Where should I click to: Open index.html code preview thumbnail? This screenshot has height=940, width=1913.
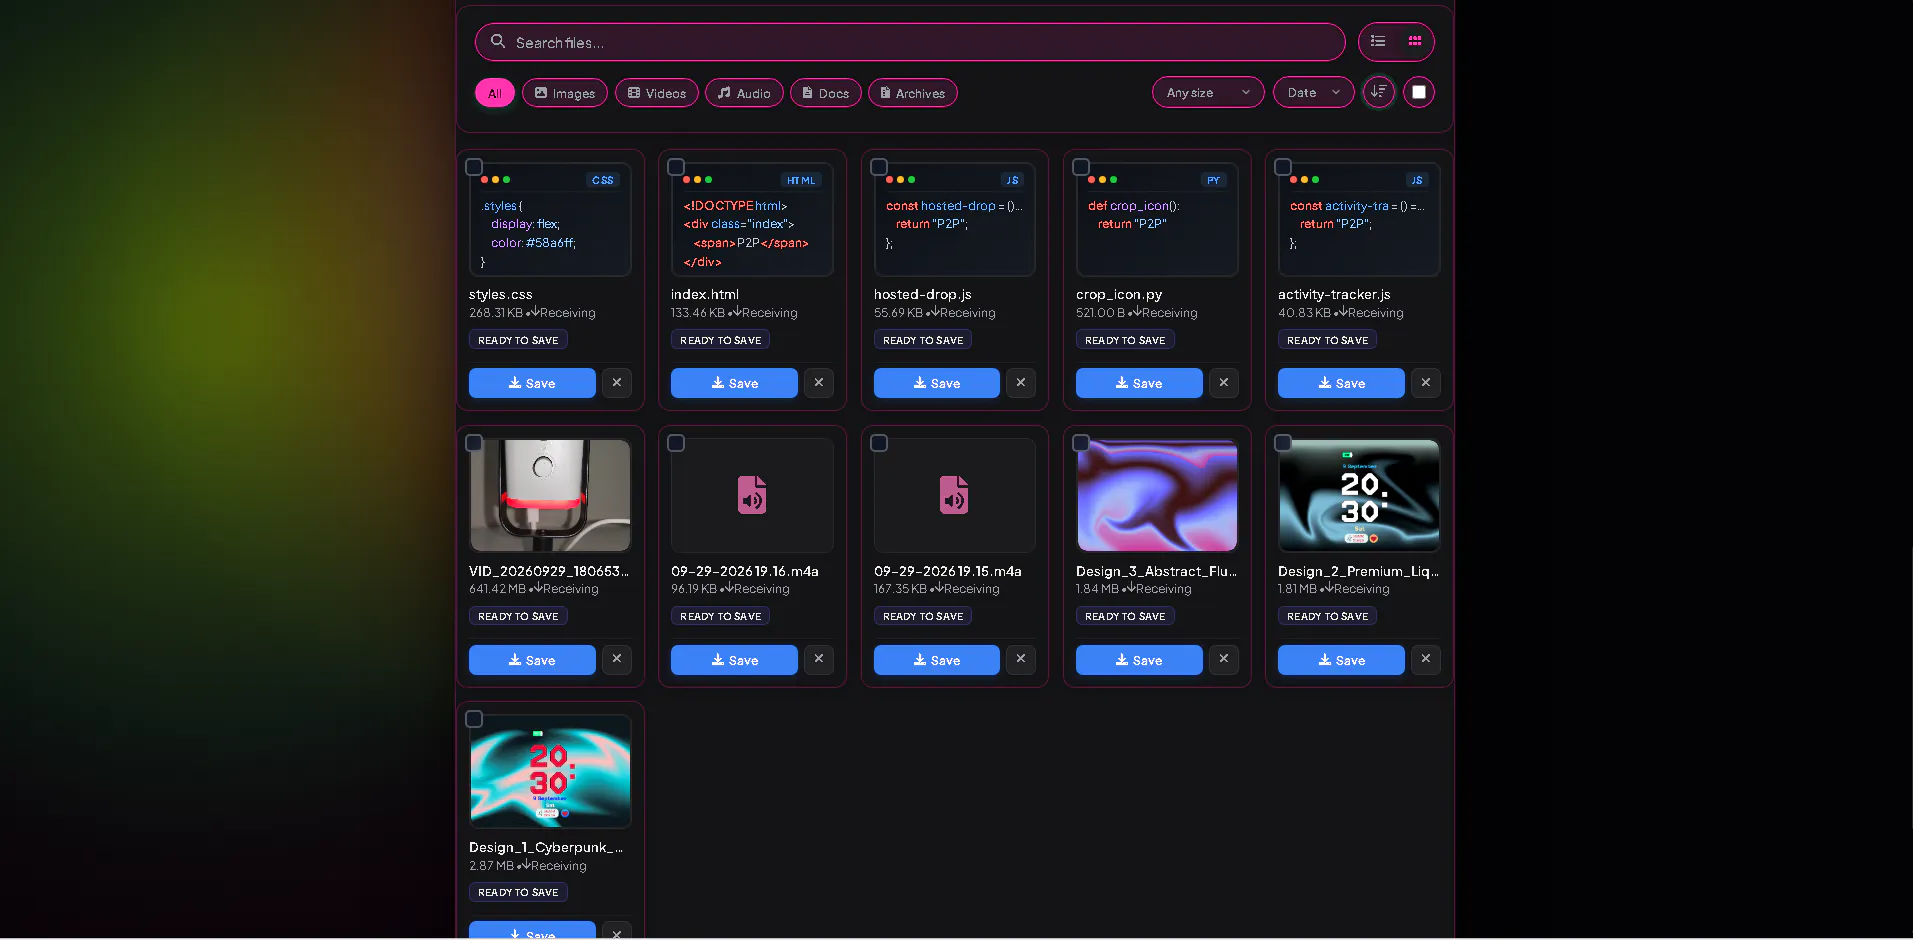pos(752,219)
